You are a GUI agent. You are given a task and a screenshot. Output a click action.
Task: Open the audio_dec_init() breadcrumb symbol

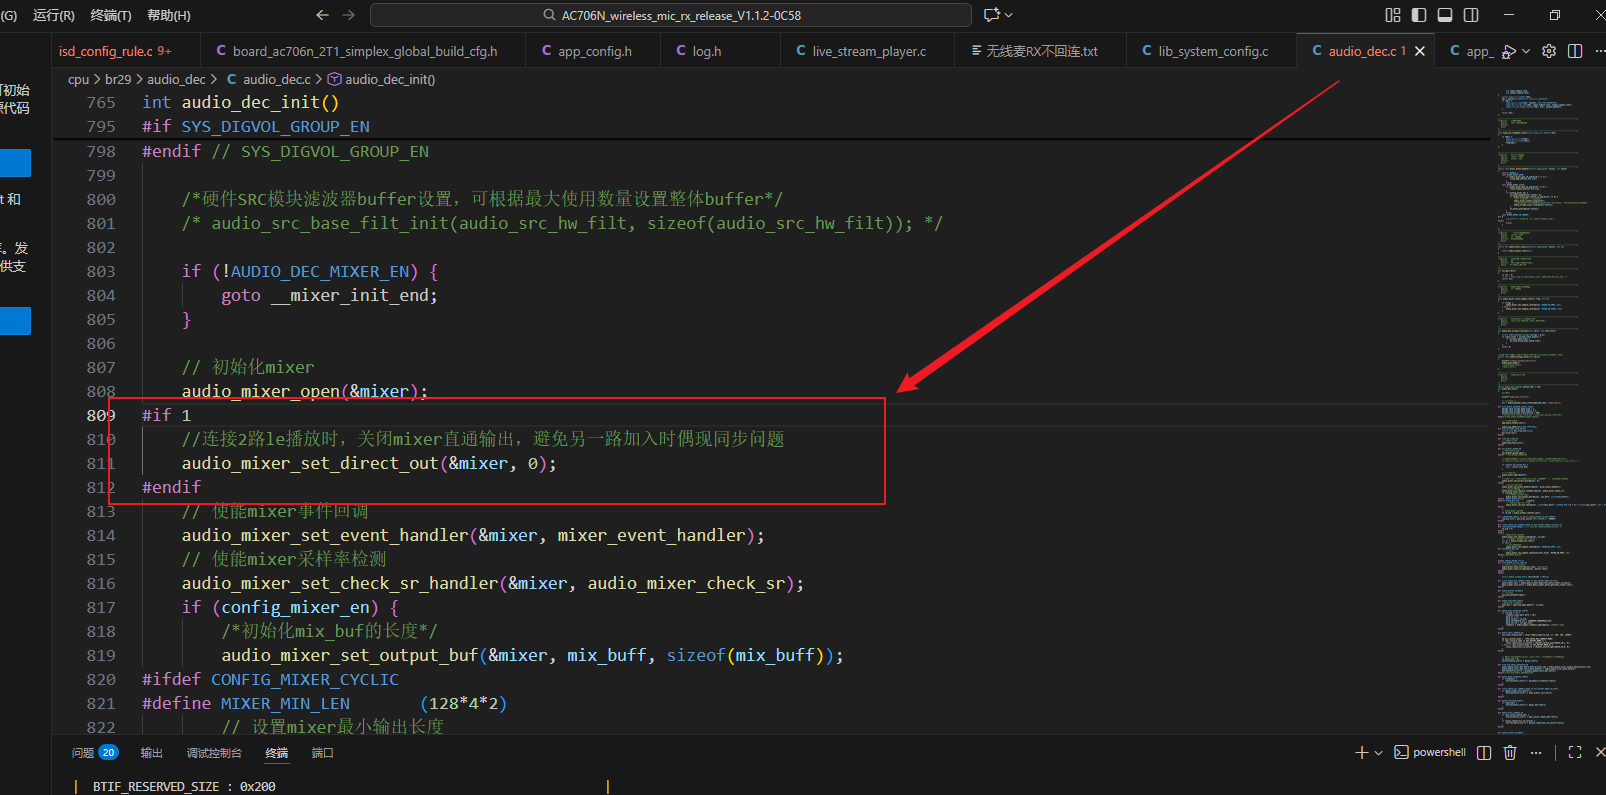(x=382, y=79)
